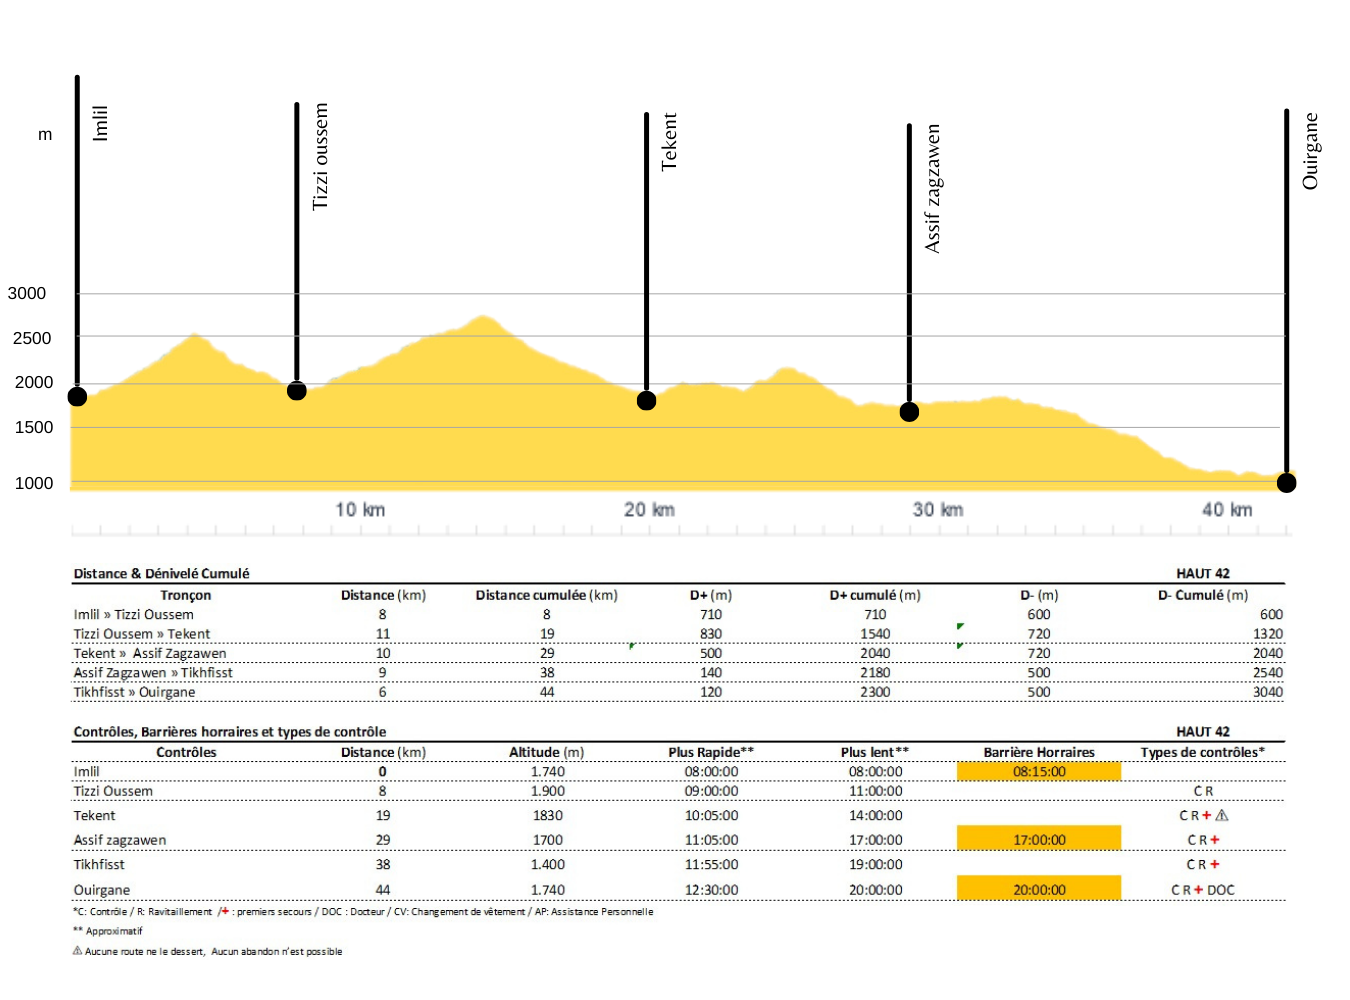Click the 2500 altitude axis label
Screen dimensions: 1350x1000
(x=32, y=338)
